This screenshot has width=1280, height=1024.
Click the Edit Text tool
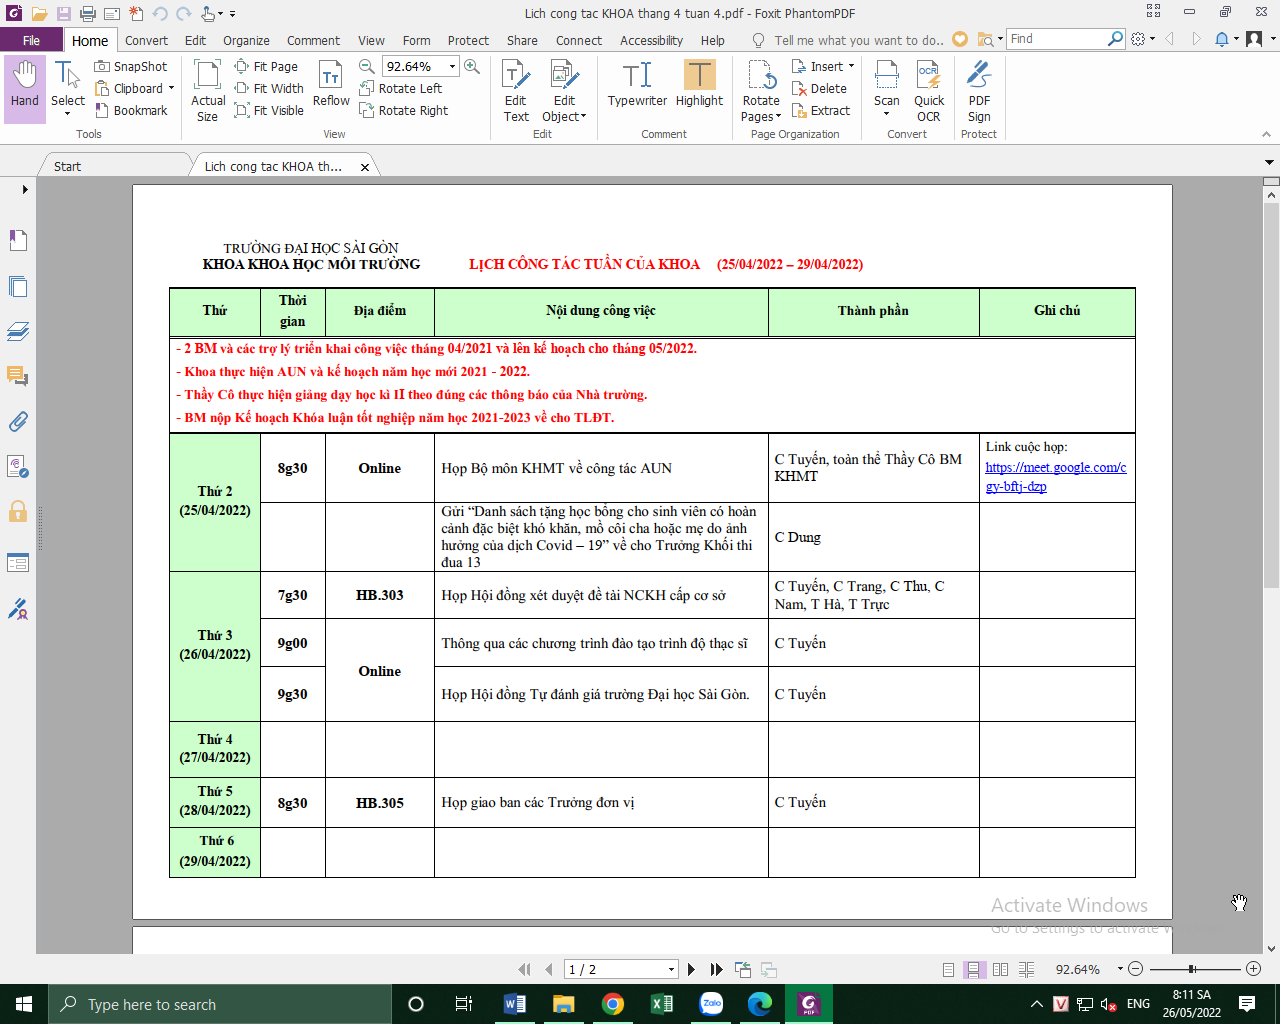coord(516,90)
